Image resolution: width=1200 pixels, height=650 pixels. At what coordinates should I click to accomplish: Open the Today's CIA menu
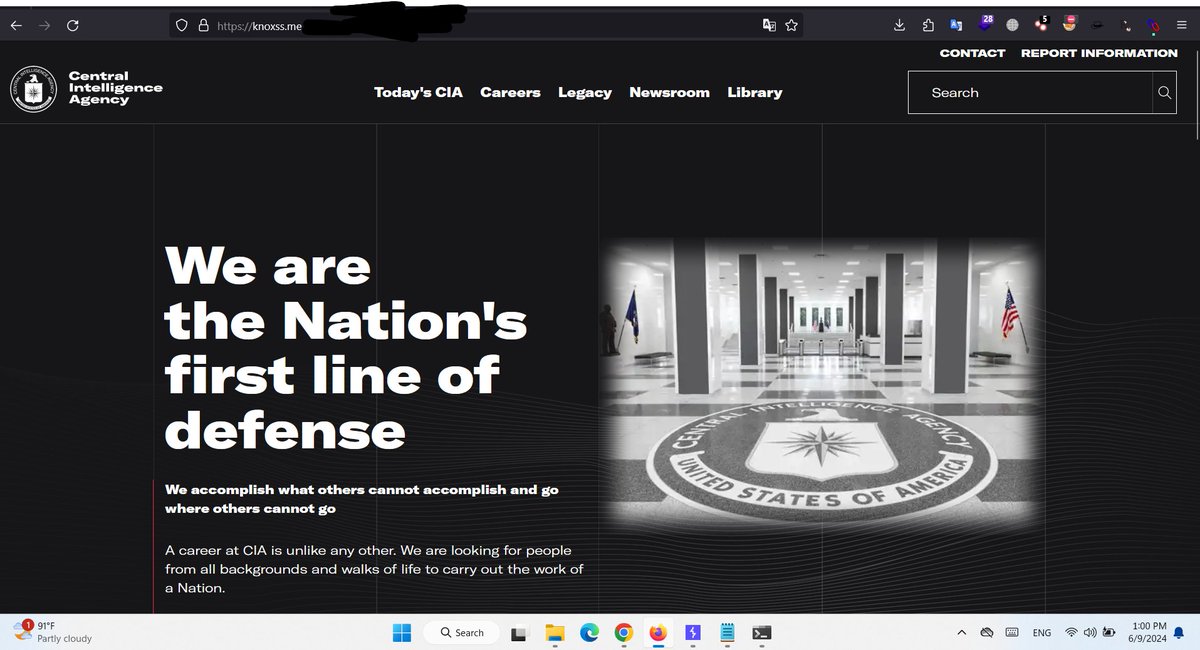(x=418, y=92)
